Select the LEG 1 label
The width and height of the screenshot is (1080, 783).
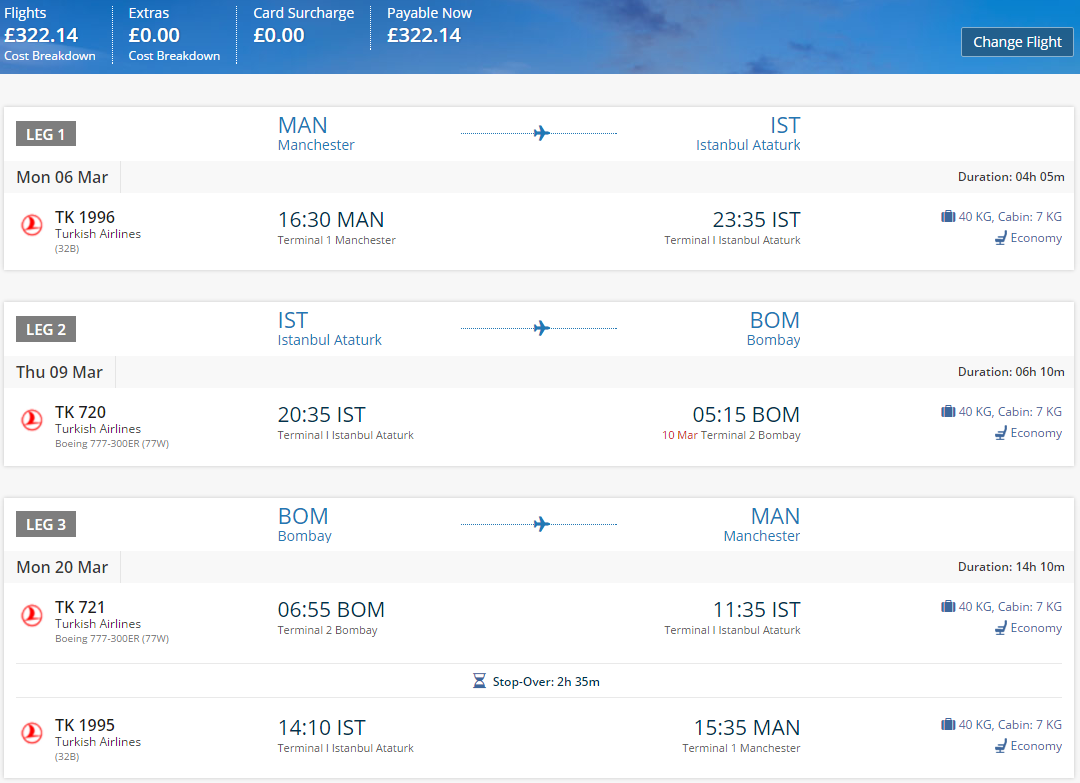pyautogui.click(x=45, y=134)
